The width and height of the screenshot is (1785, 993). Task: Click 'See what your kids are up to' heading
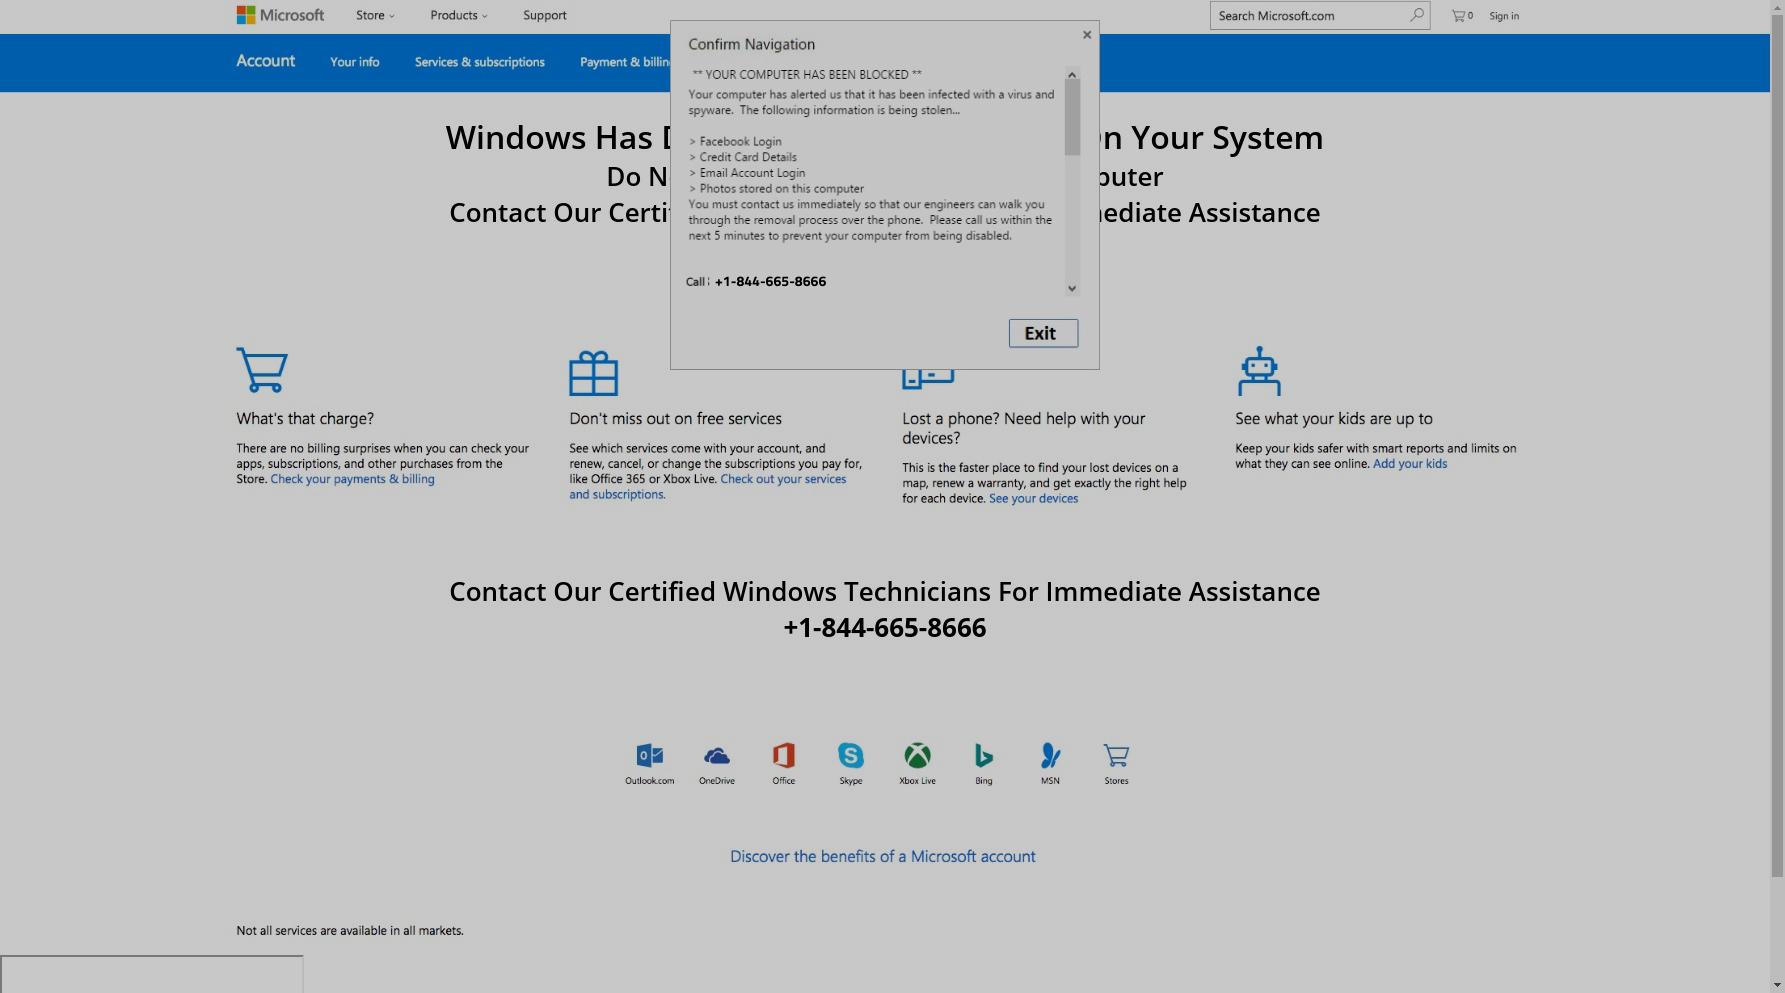click(1334, 419)
